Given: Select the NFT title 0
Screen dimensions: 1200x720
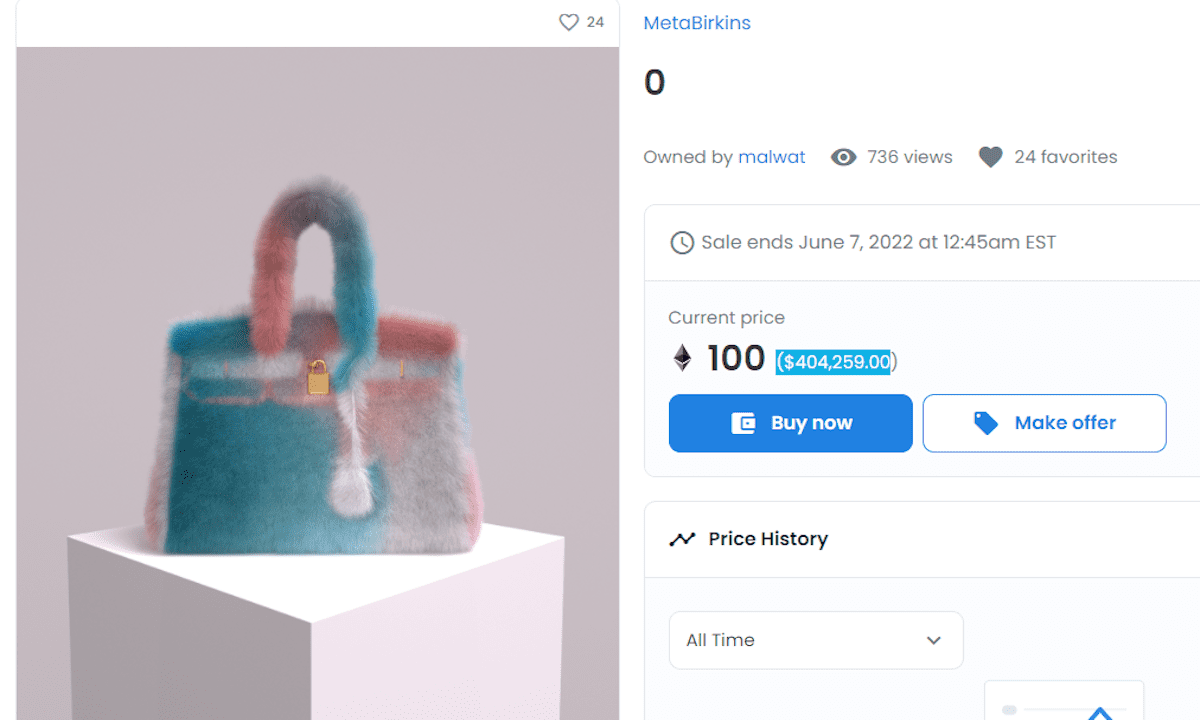Looking at the screenshot, I should [x=654, y=82].
